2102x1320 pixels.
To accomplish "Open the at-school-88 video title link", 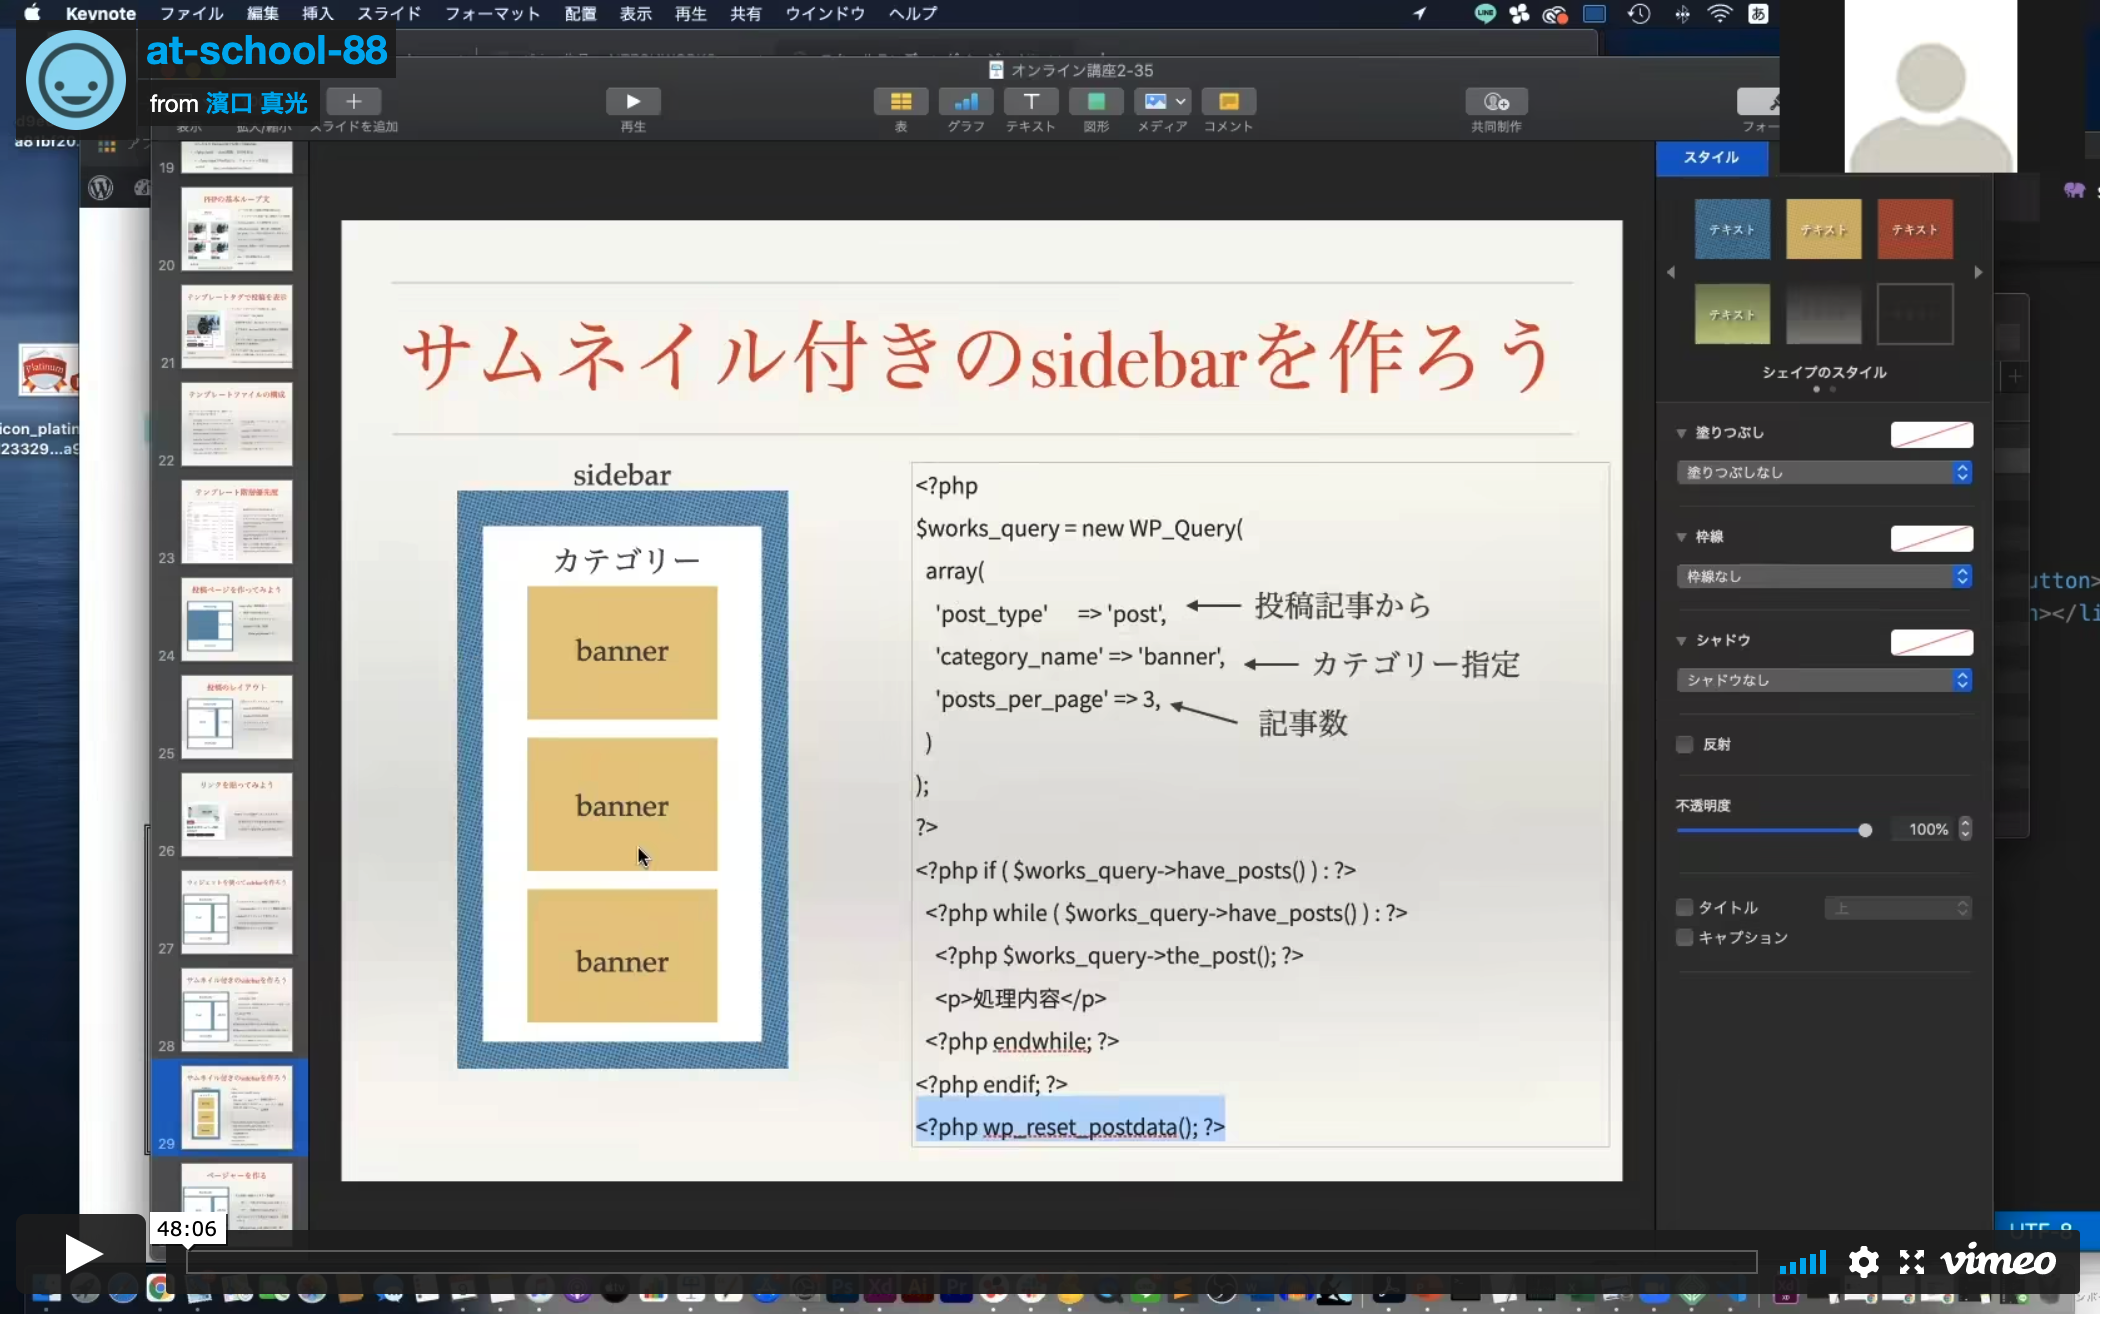I will coord(267,50).
